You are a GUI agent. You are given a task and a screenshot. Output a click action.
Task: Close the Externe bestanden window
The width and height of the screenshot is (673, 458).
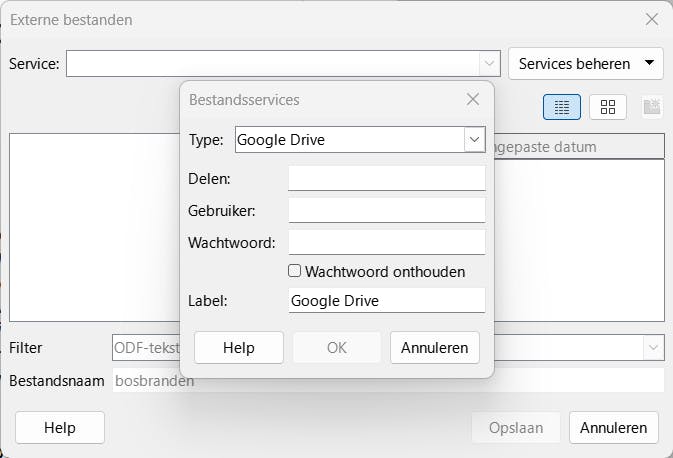pos(652,19)
